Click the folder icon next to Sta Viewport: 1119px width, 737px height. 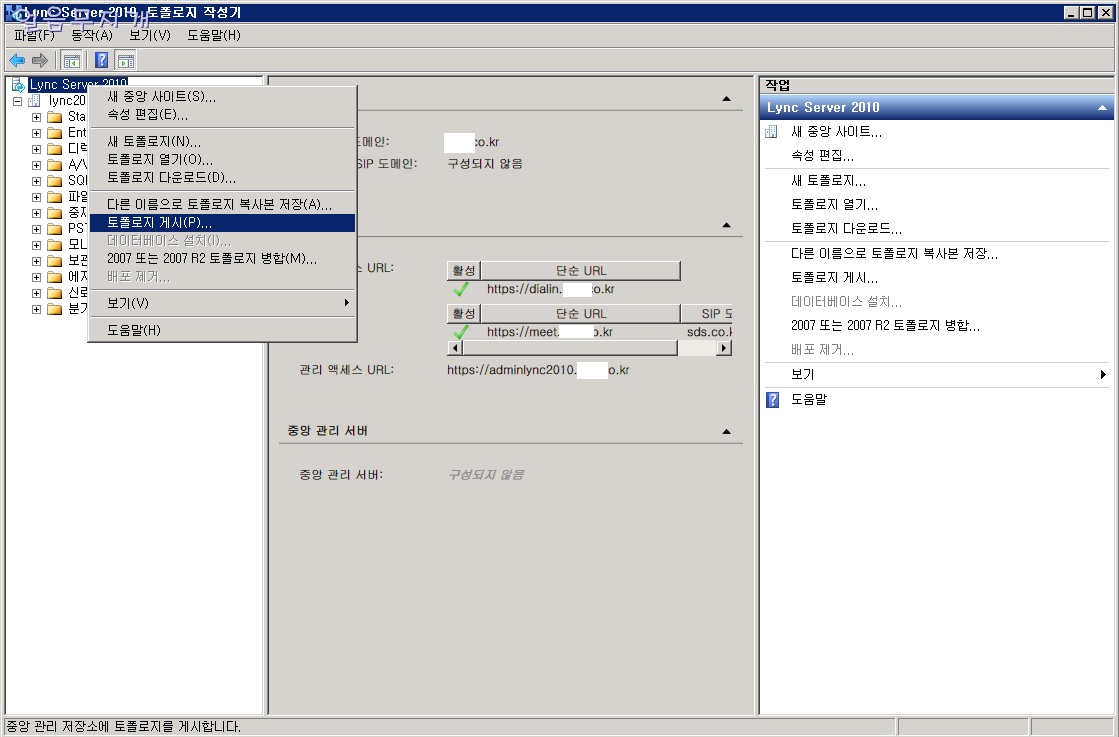click(x=54, y=117)
